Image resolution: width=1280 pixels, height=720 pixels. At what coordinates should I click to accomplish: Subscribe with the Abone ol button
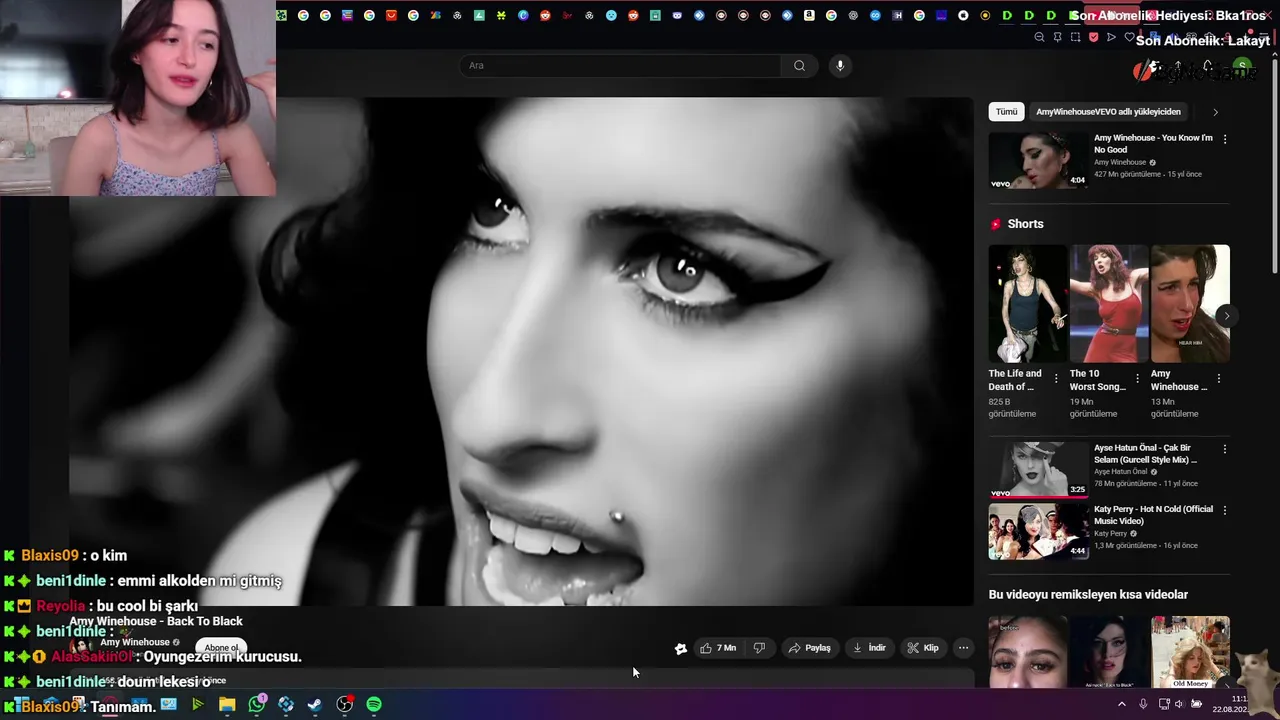pos(221,648)
